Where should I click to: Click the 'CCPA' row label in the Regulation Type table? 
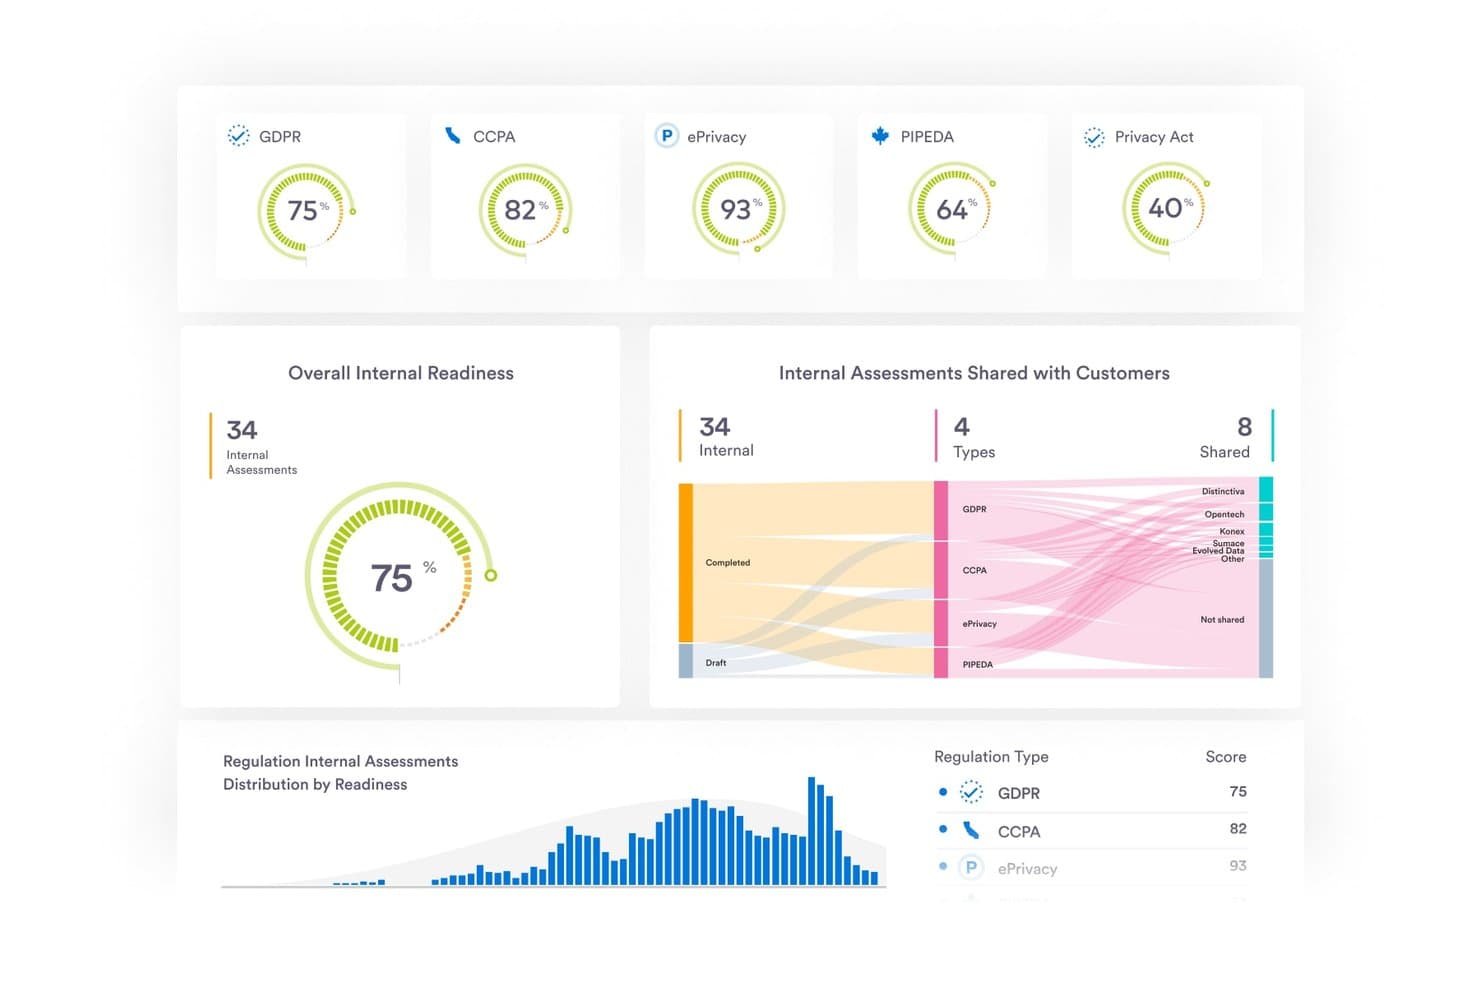tap(1019, 831)
